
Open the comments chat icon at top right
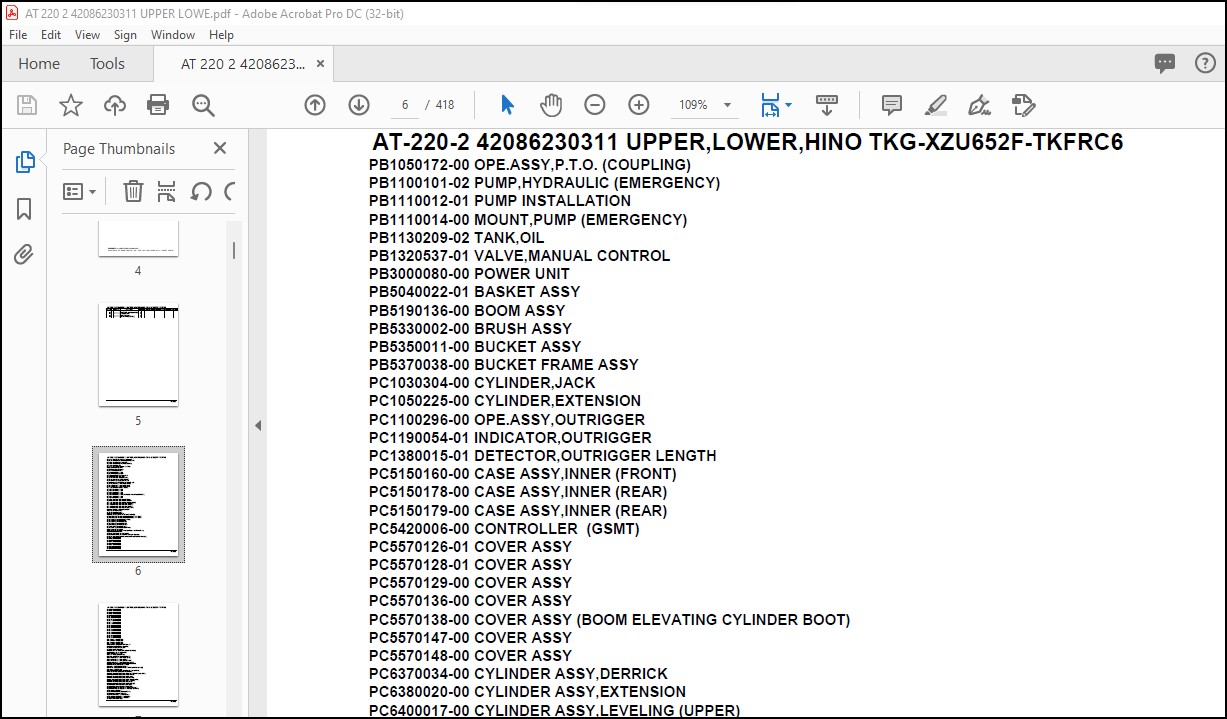pos(1165,63)
